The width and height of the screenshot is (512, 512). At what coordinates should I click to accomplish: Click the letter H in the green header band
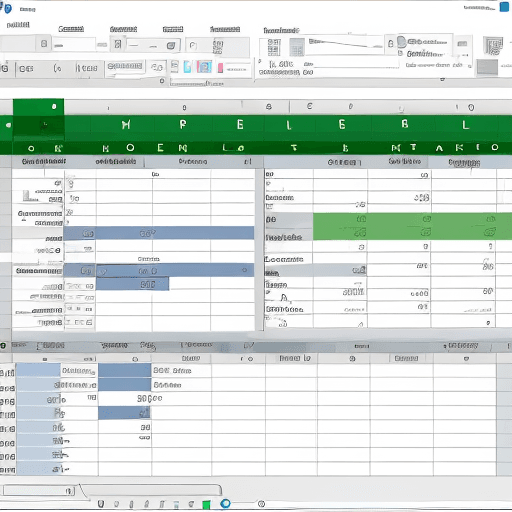coord(126,125)
